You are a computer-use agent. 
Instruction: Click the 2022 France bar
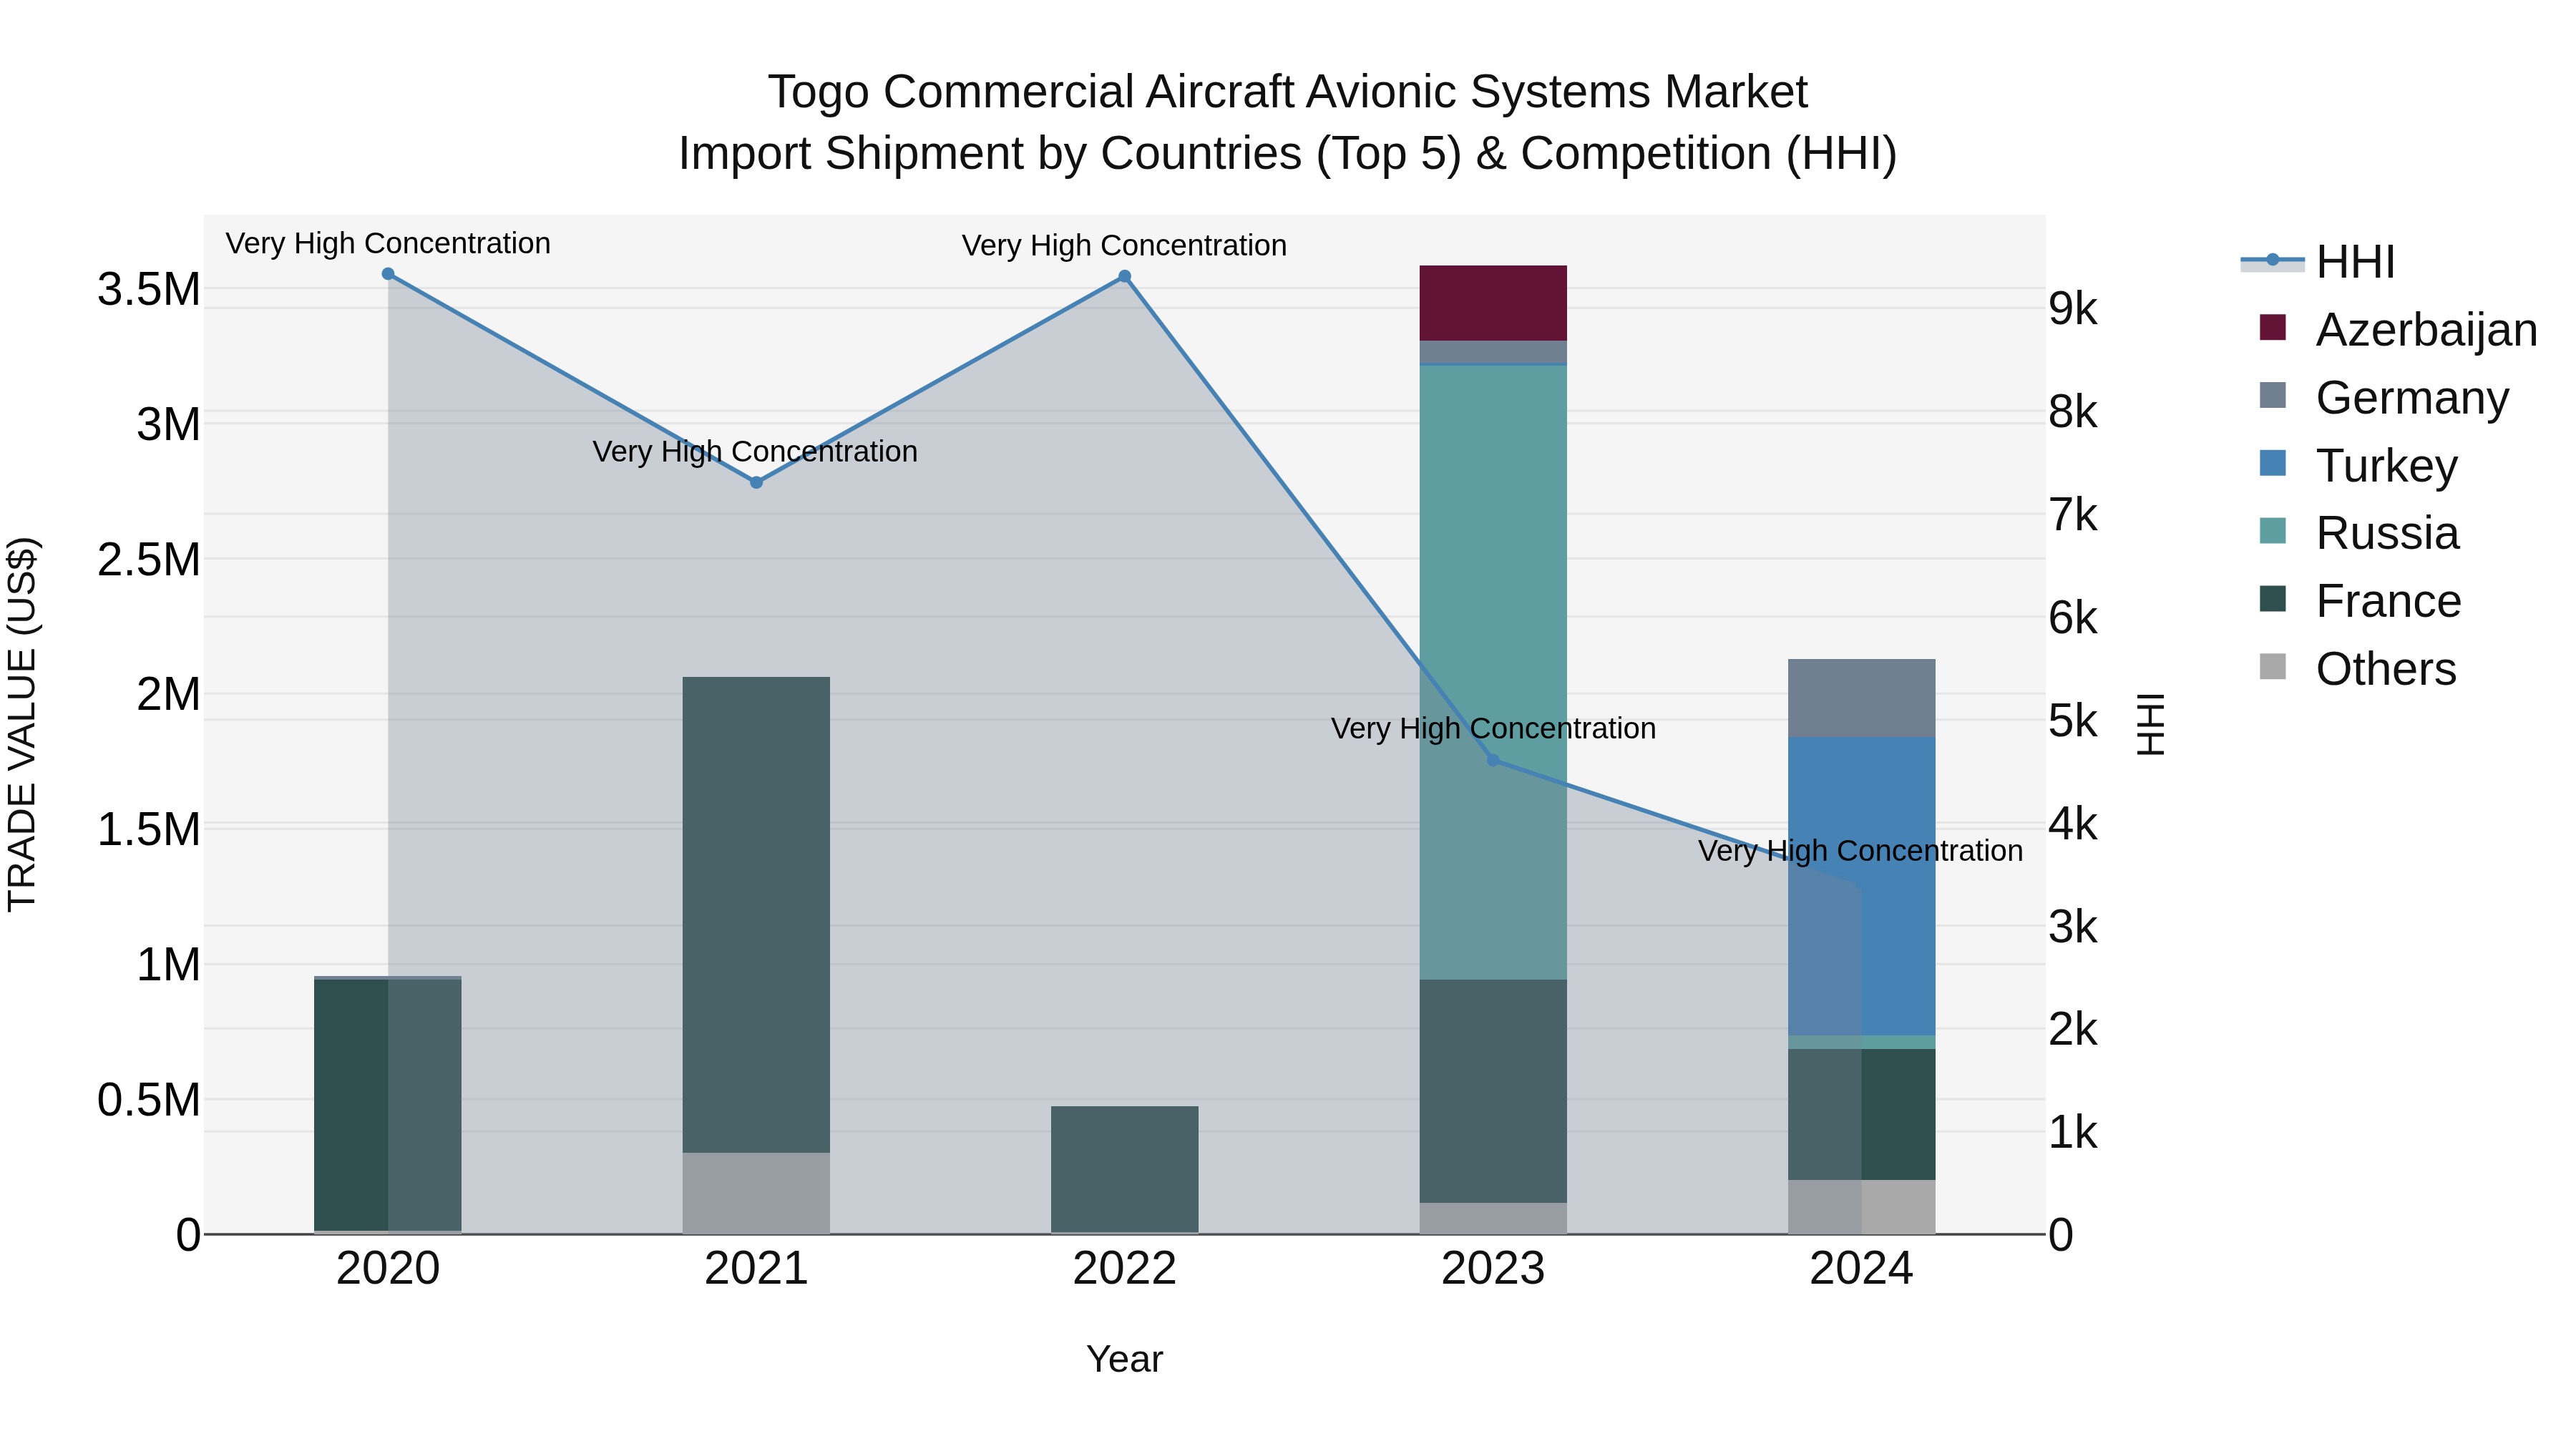(x=1124, y=1170)
